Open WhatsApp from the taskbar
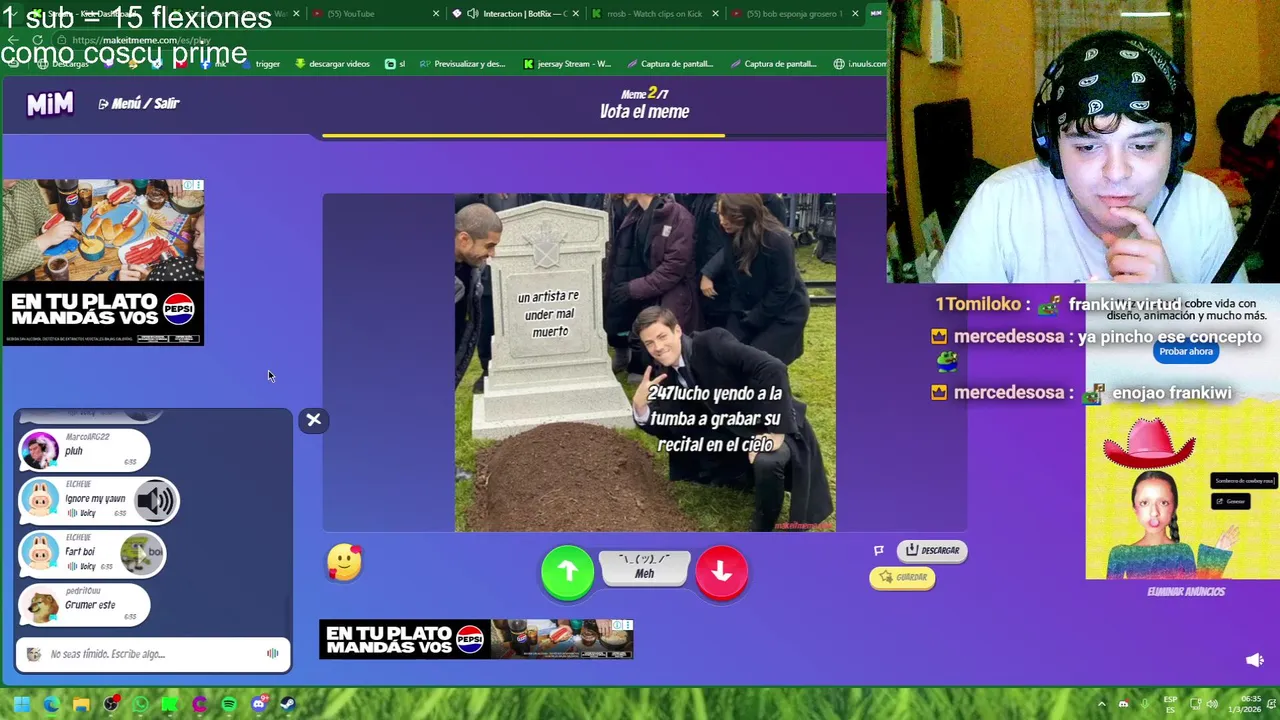1280x720 pixels. tap(140, 705)
